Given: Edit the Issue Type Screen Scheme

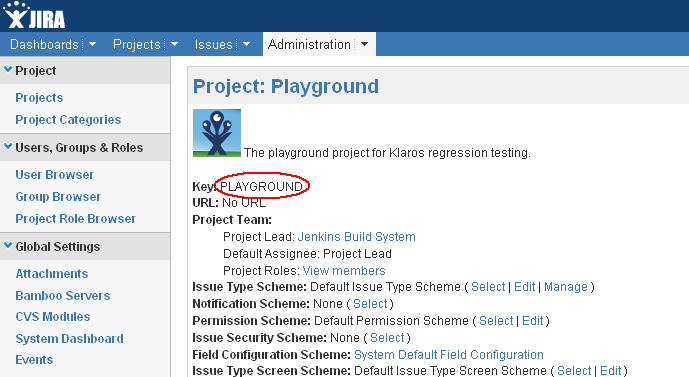Looking at the screenshot, I should (x=611, y=370).
